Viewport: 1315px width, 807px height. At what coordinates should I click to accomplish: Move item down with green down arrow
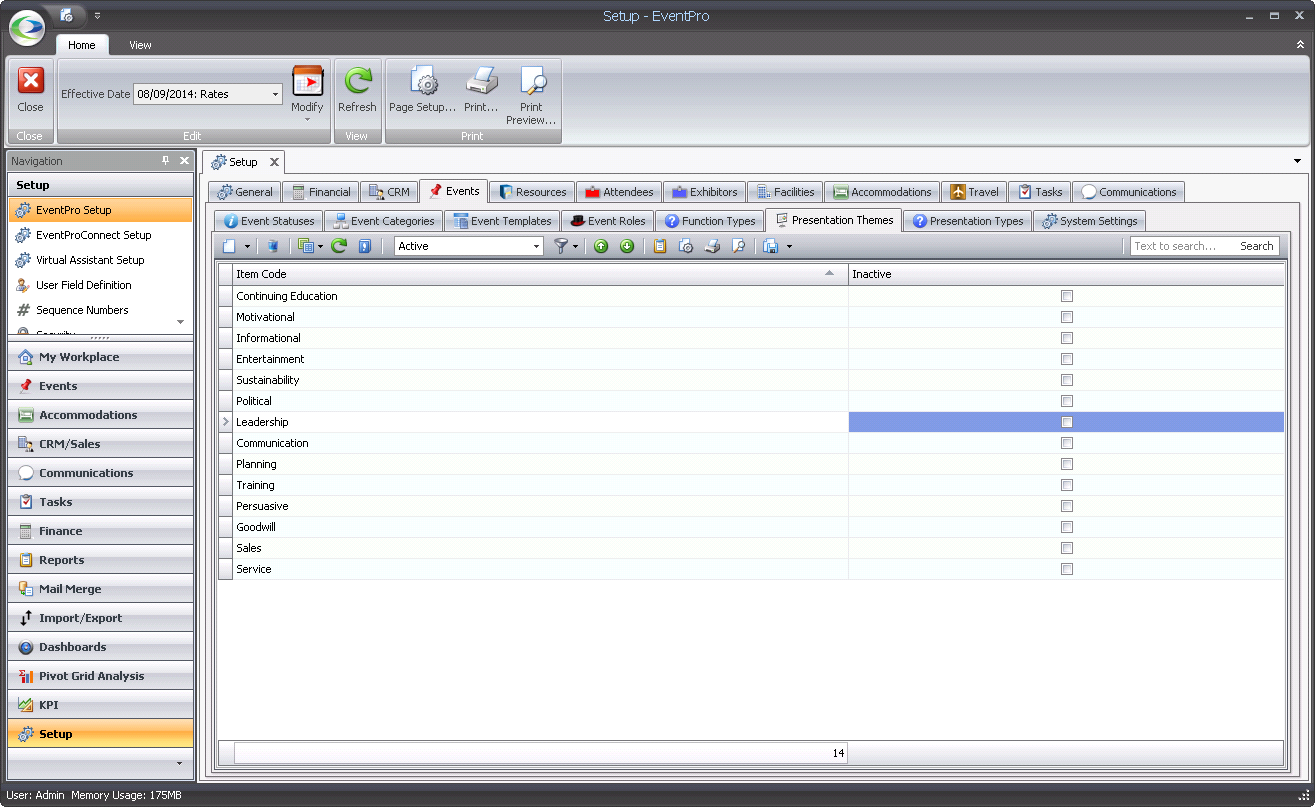coord(627,246)
